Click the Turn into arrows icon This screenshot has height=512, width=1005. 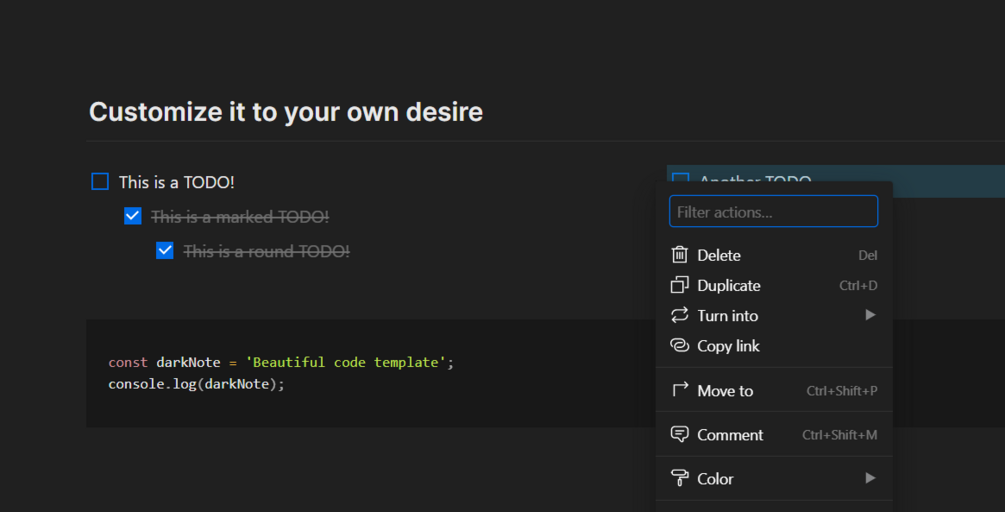click(680, 315)
